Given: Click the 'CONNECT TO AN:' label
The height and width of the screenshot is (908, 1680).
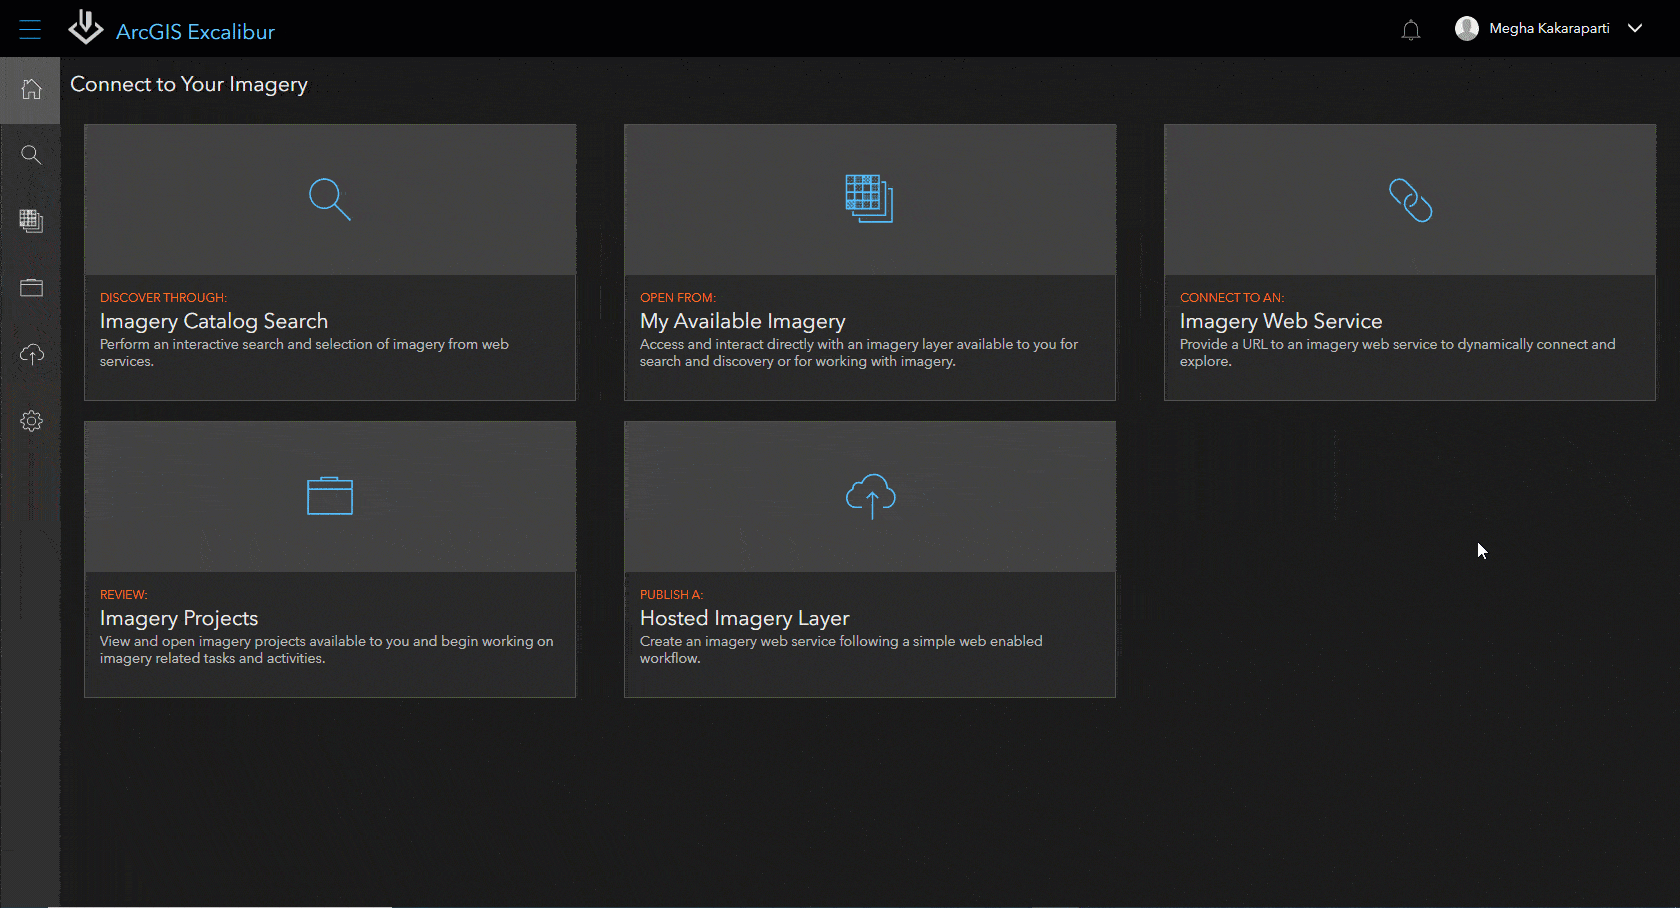Looking at the screenshot, I should 1232,297.
